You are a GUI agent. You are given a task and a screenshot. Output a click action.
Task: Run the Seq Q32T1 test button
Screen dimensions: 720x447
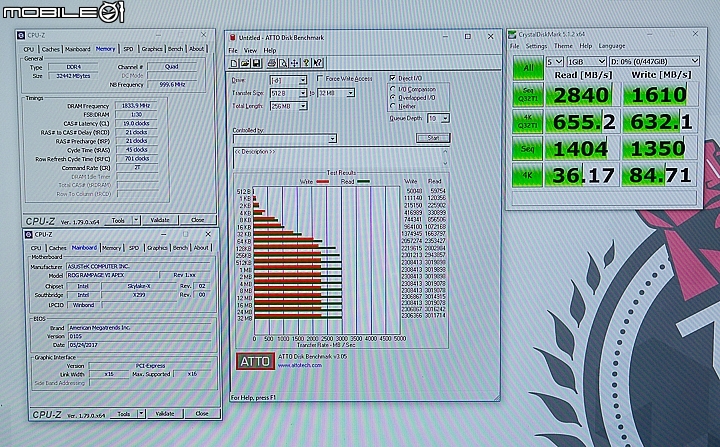coord(528,94)
